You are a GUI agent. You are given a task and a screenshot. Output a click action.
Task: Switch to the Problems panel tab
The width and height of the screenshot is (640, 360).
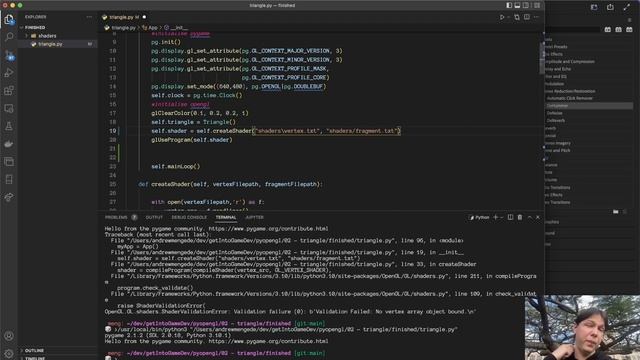116,217
